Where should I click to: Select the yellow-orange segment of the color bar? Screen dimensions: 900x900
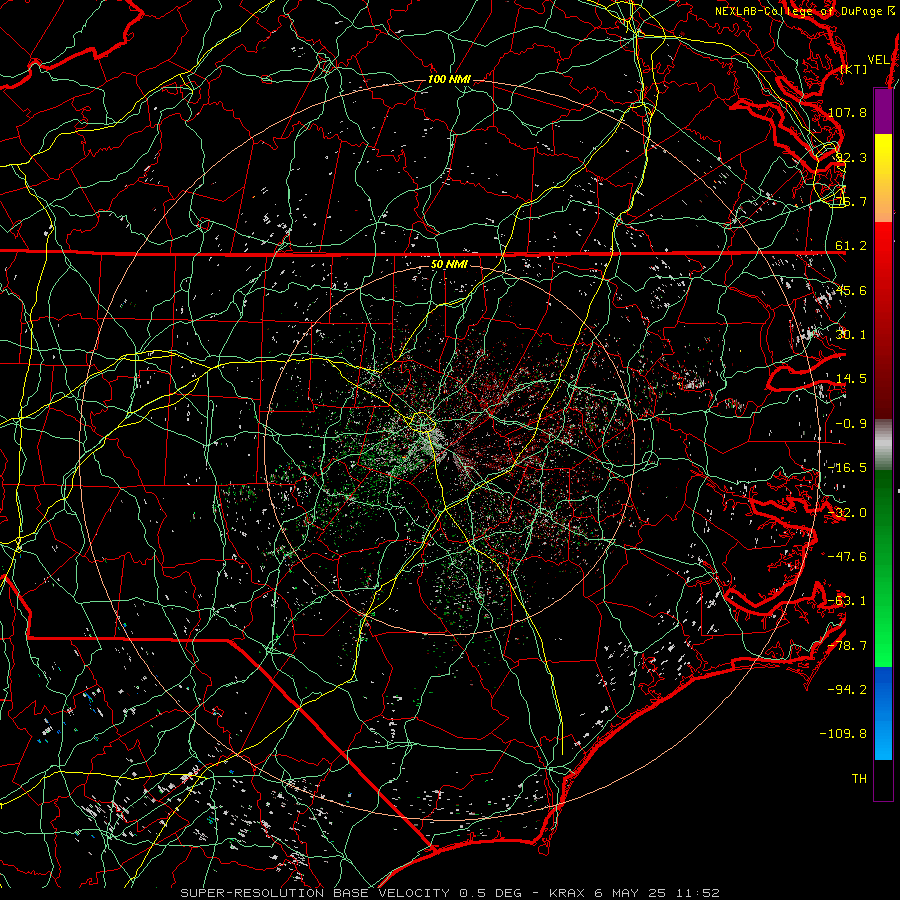(883, 178)
